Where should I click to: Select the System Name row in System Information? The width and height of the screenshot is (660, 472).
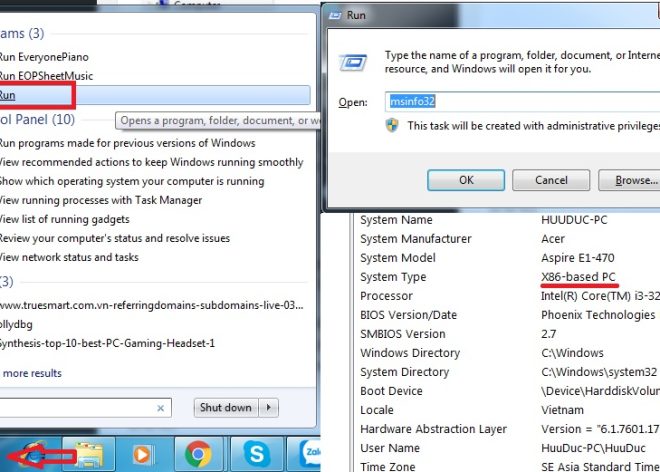point(506,220)
